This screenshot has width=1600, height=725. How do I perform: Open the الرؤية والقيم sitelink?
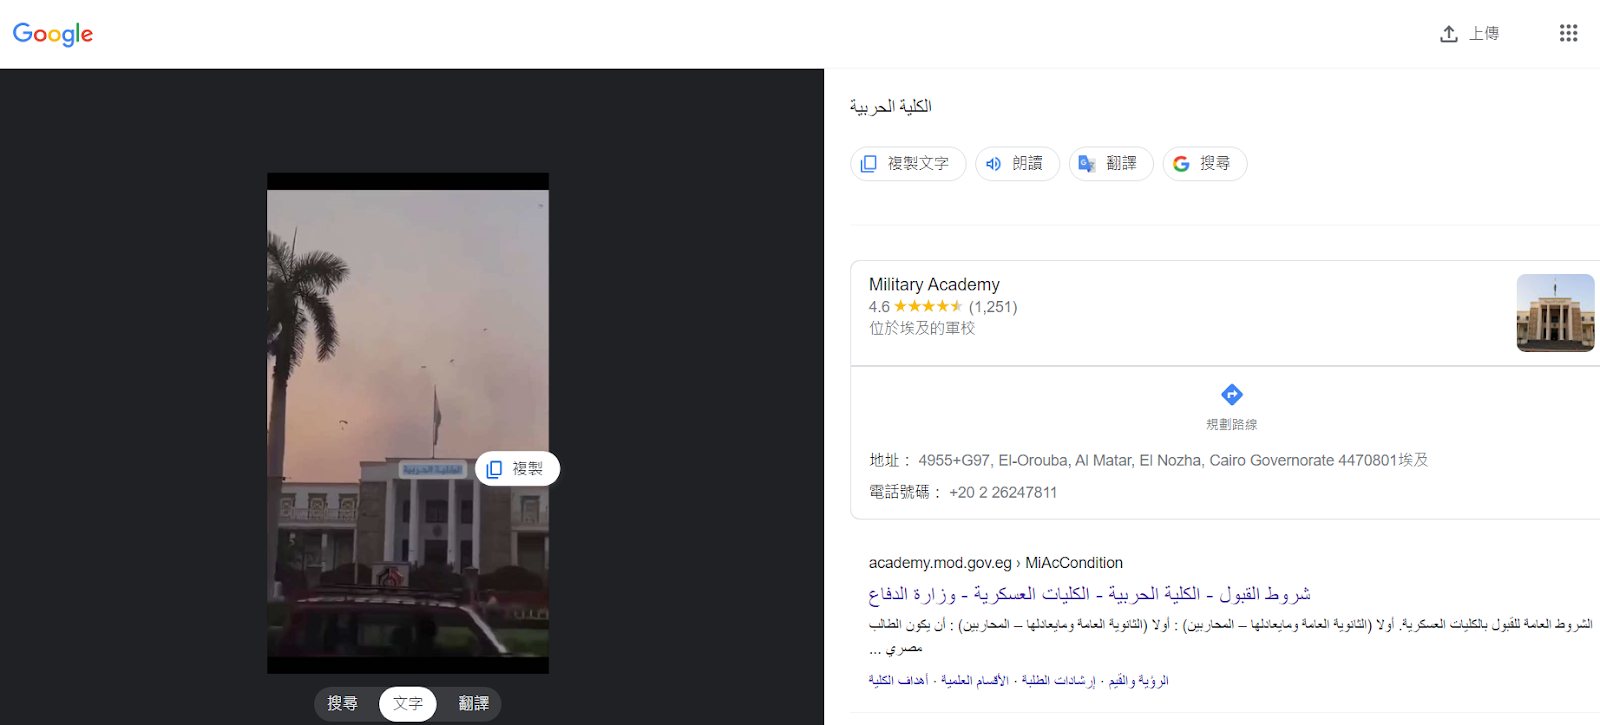pyautogui.click(x=1139, y=681)
